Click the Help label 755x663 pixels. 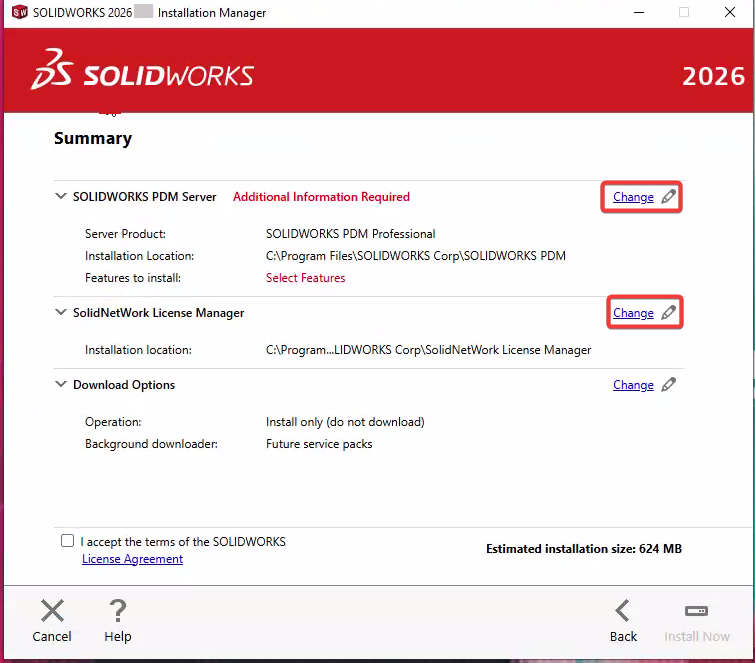pos(117,637)
